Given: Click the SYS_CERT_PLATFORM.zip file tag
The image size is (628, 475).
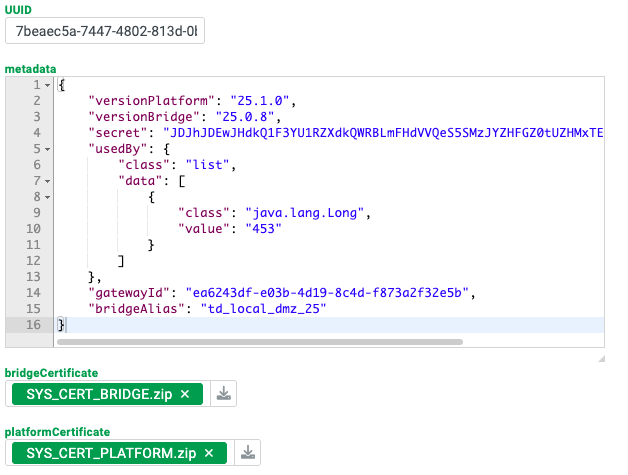Looking at the screenshot, I should [119, 453].
